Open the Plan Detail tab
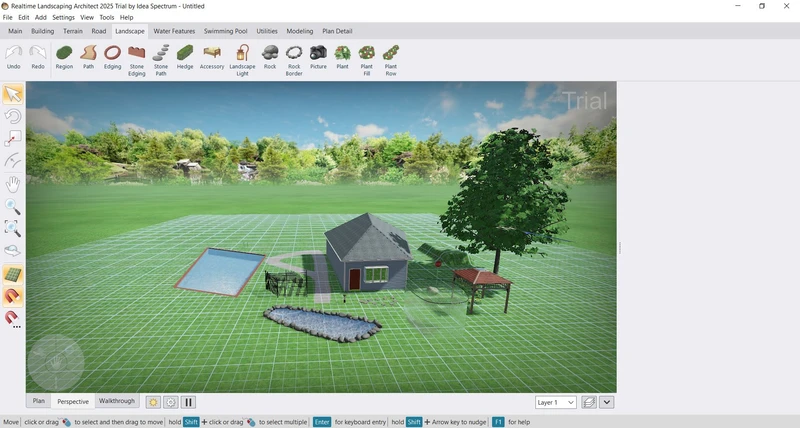This screenshot has width=800, height=428. tap(337, 31)
